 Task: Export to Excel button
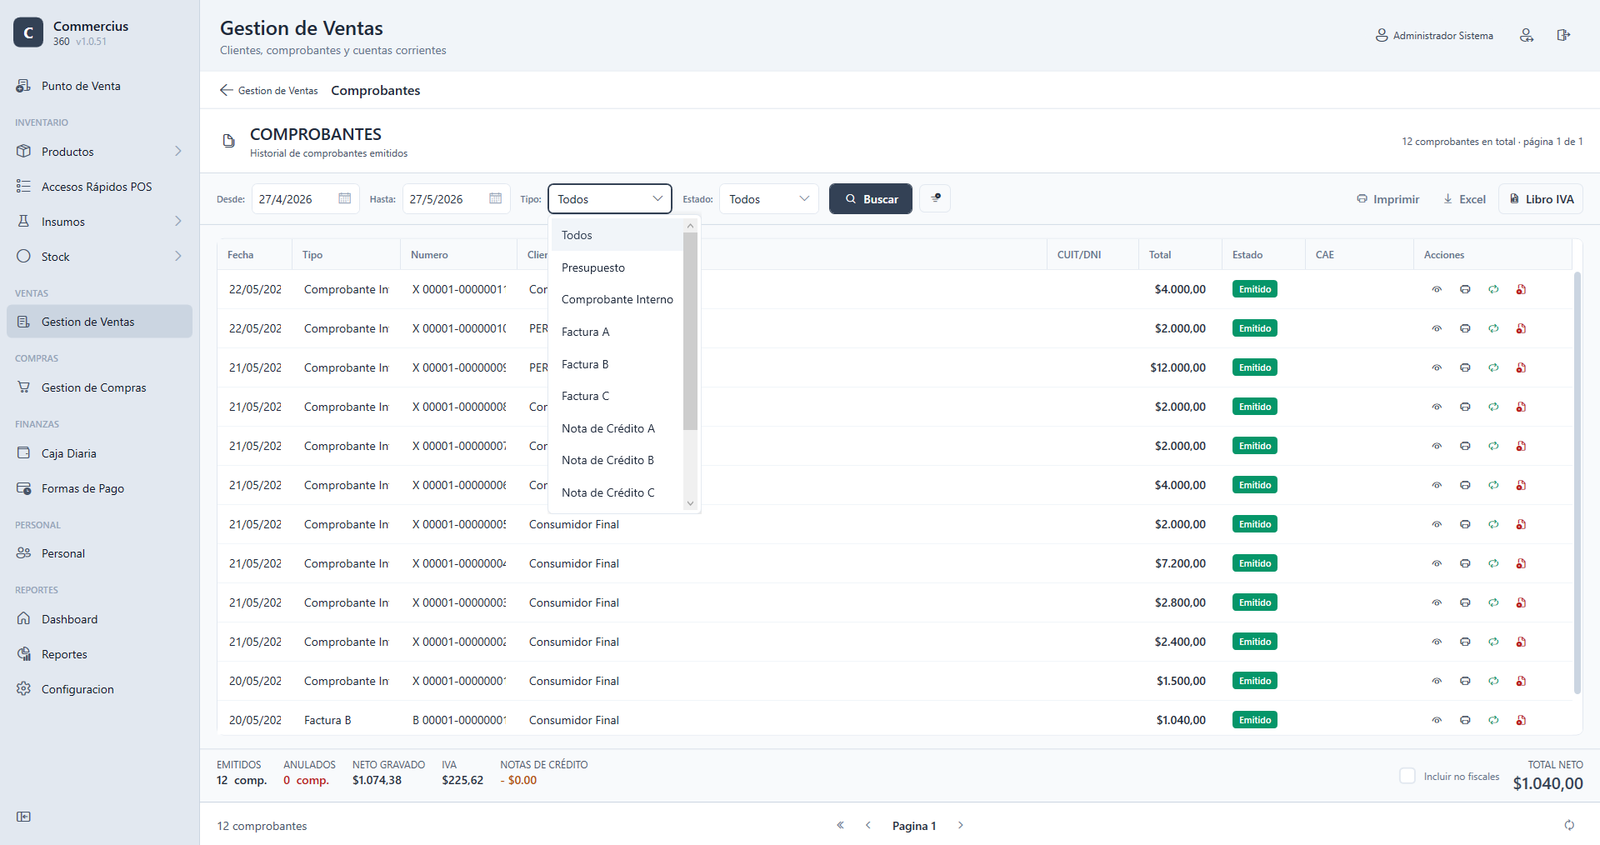(1464, 199)
